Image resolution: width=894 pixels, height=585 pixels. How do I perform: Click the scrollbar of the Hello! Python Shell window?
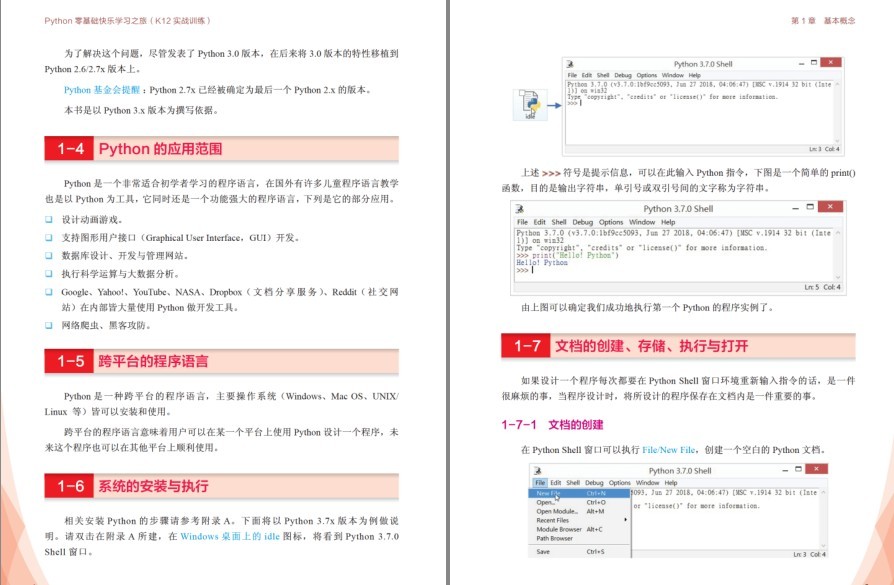(838, 255)
